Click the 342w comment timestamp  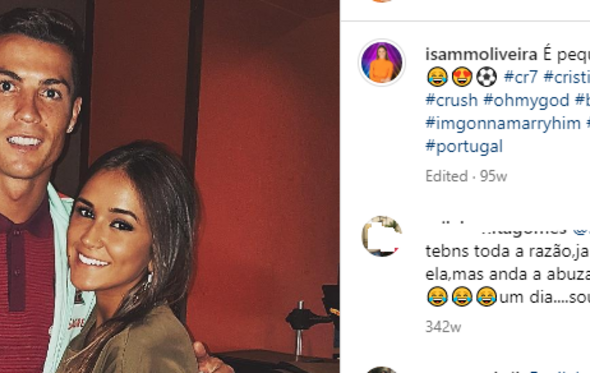pyautogui.click(x=443, y=327)
